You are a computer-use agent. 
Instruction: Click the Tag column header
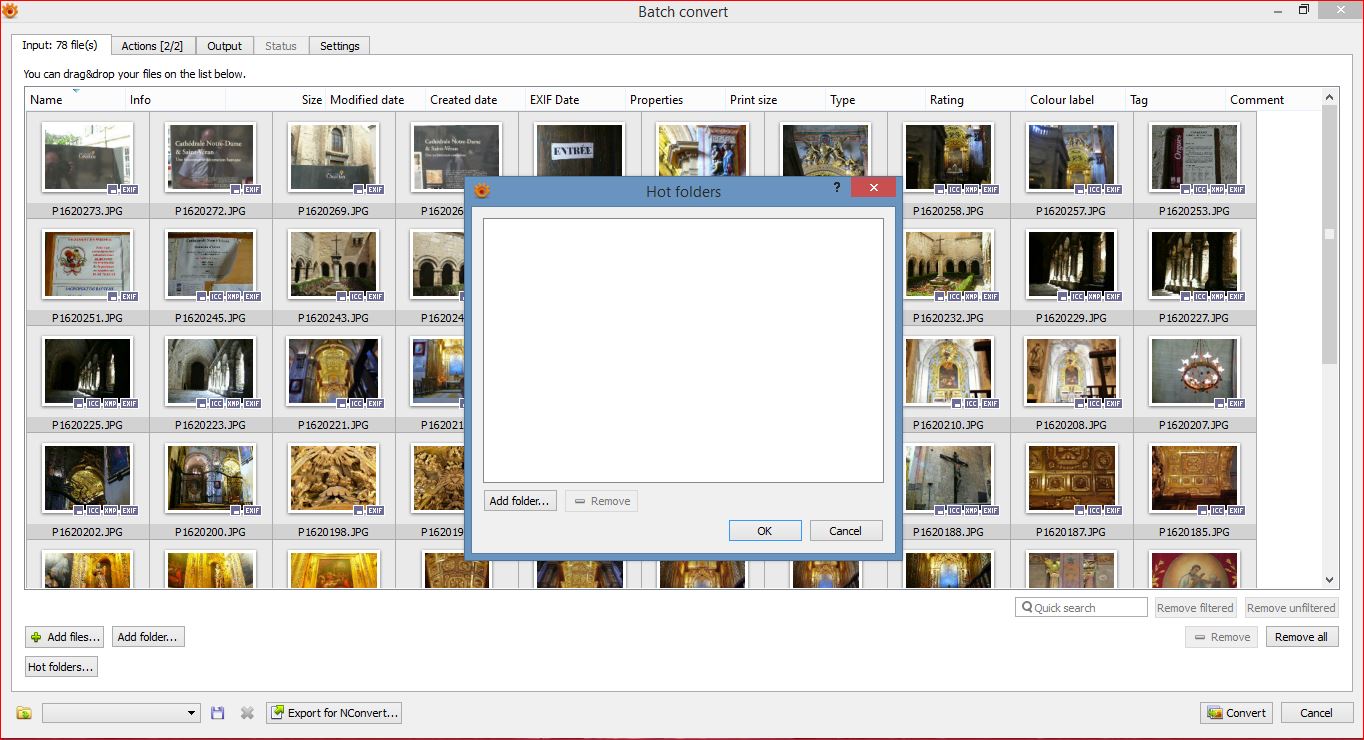[x=1175, y=100]
